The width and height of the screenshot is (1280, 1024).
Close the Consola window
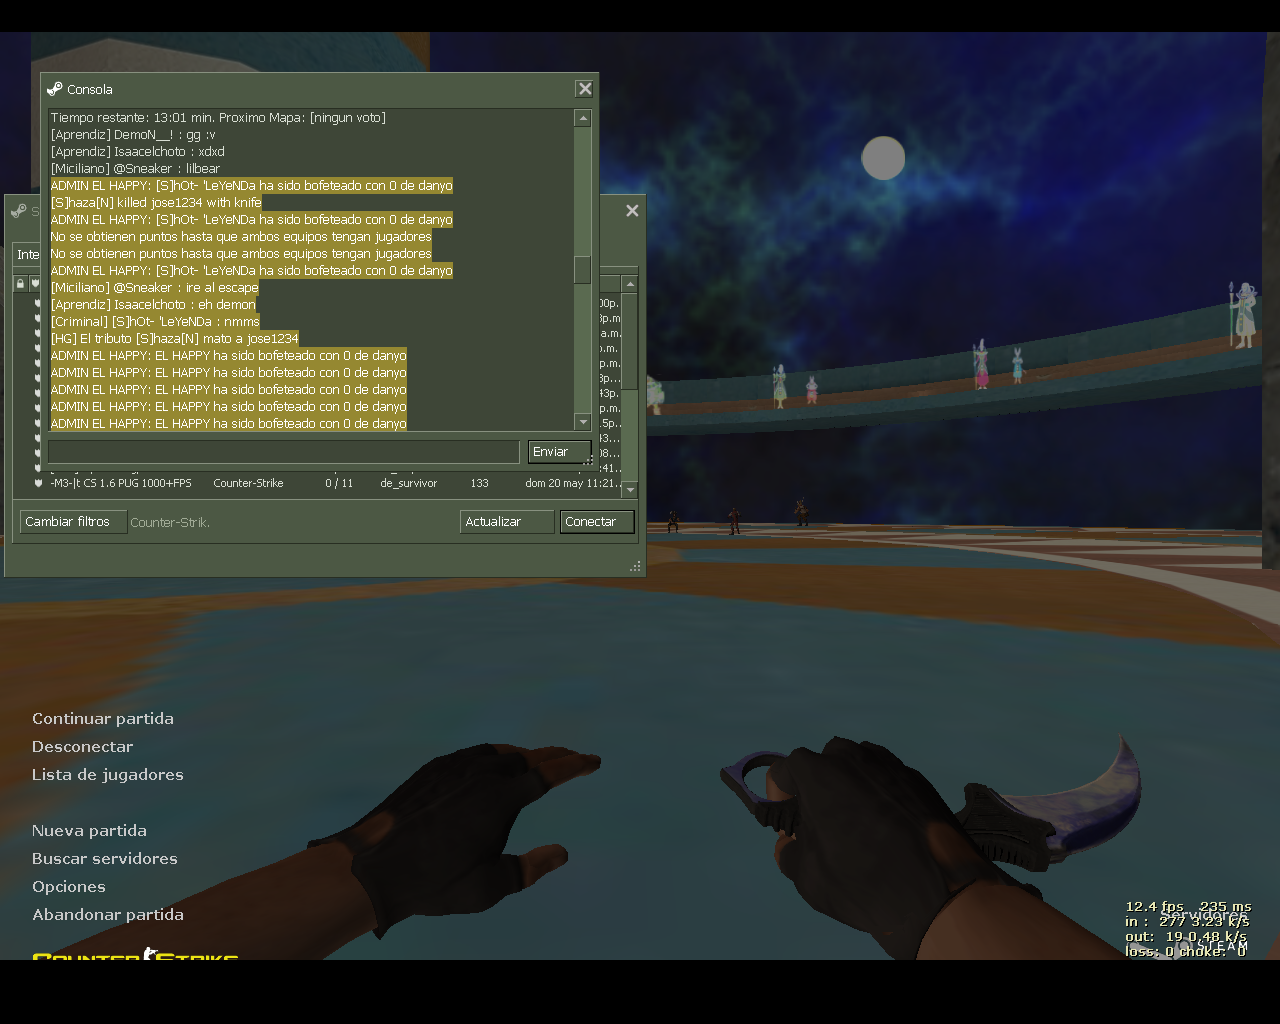tap(585, 89)
